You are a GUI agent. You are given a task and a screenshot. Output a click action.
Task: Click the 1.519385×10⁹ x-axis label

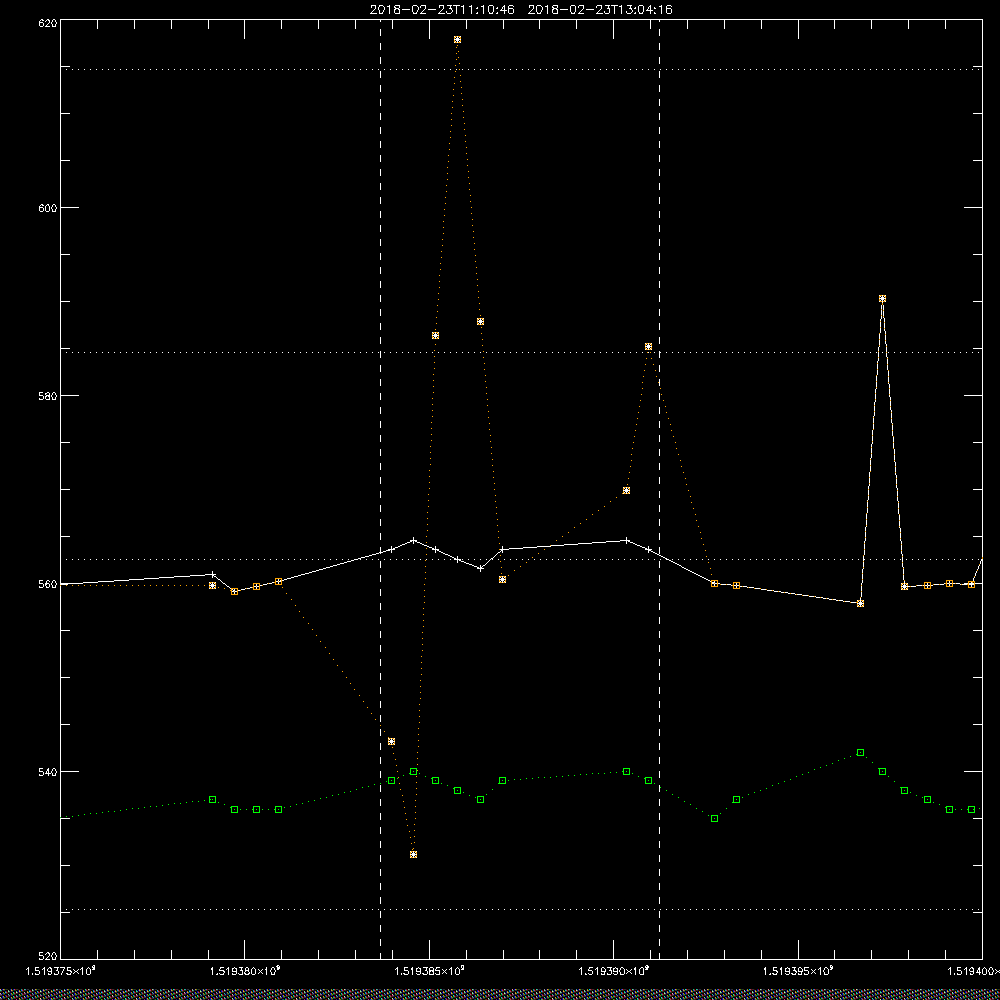429,971
